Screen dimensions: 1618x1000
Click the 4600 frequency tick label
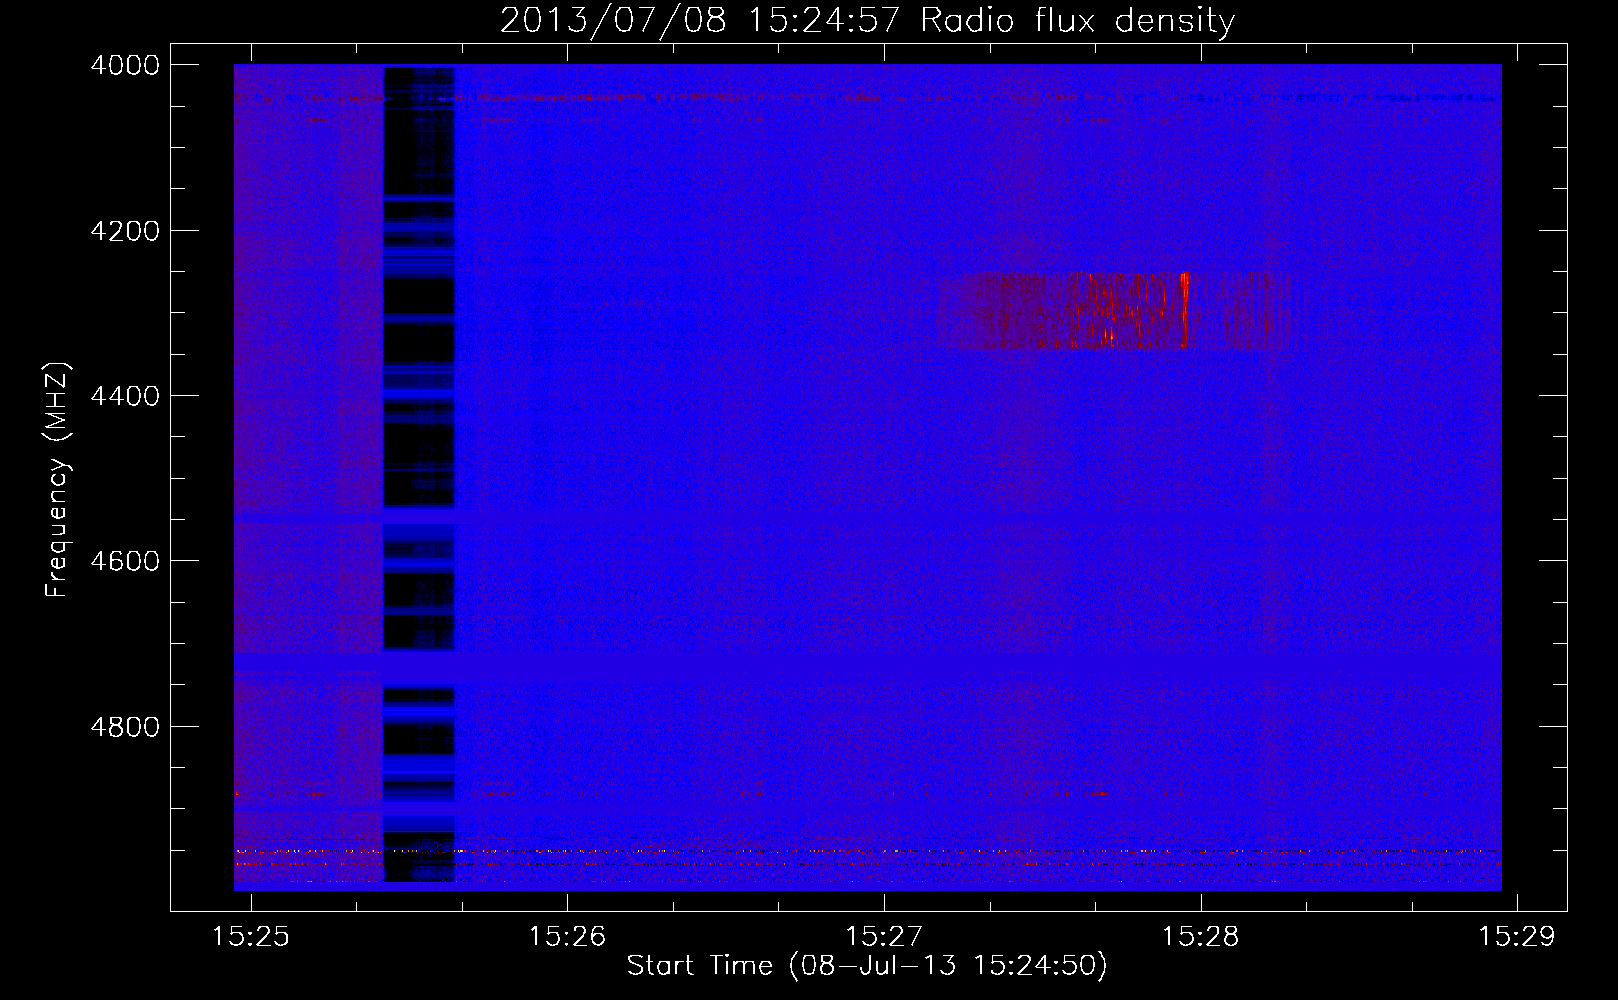[x=125, y=561]
